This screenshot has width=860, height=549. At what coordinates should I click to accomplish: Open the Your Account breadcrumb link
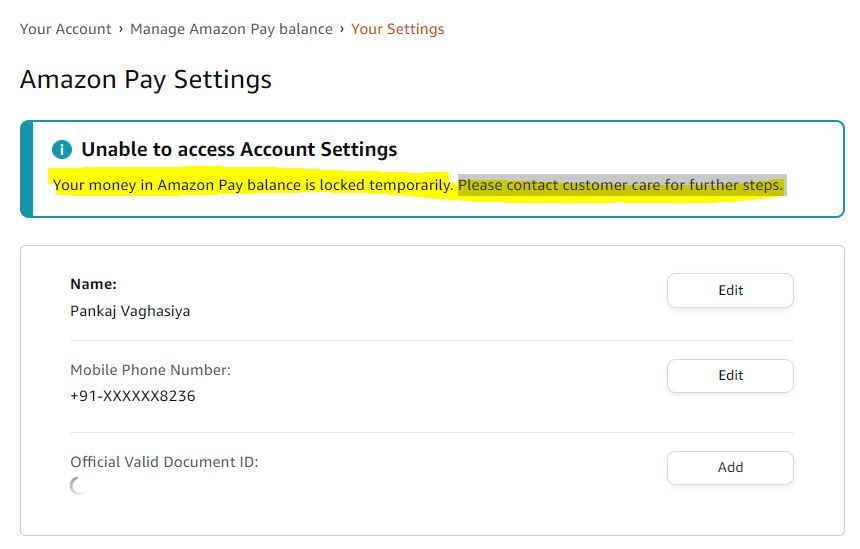click(x=66, y=29)
